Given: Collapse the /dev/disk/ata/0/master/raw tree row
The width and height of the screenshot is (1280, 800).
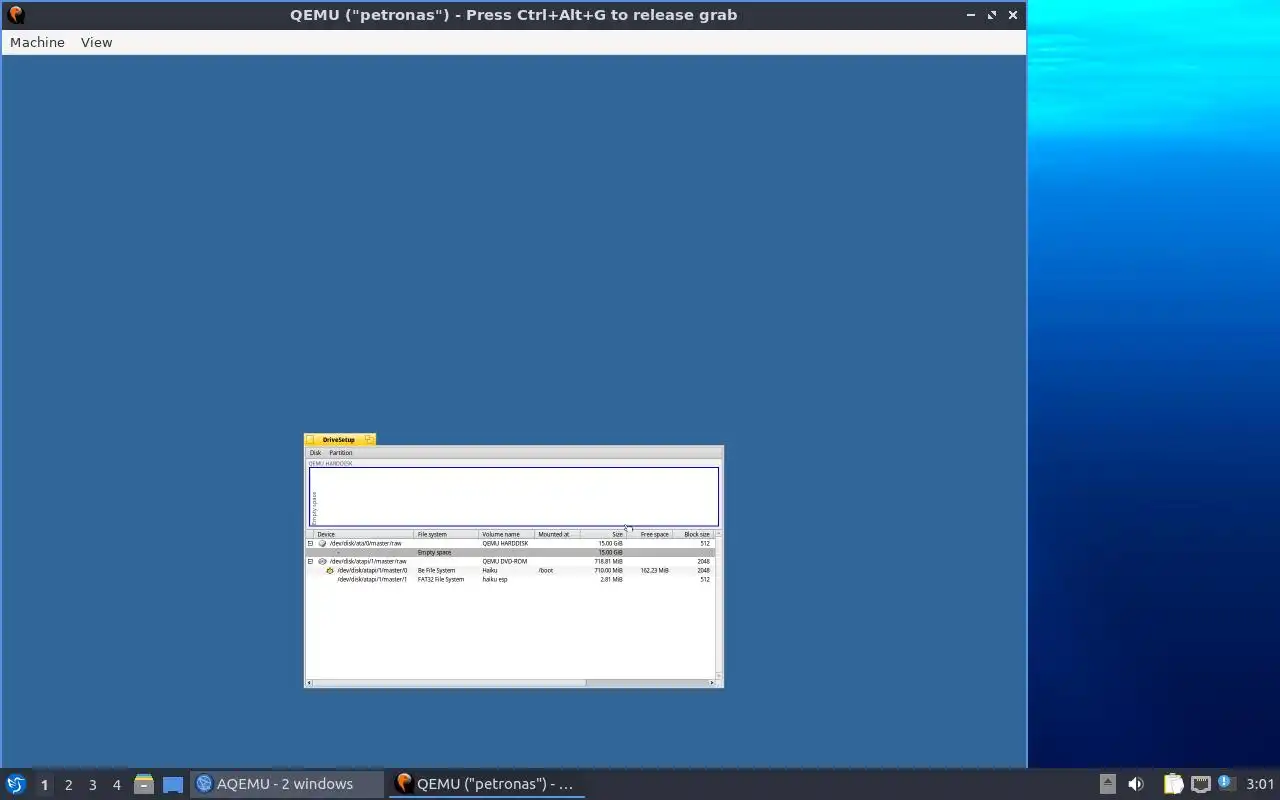Looking at the screenshot, I should pos(310,543).
